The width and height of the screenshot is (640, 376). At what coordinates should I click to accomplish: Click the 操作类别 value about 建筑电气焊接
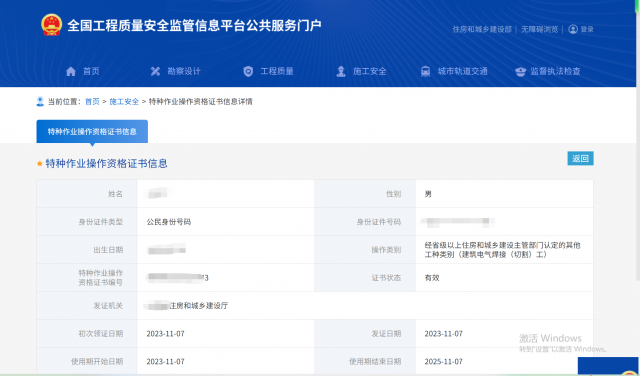(502, 250)
